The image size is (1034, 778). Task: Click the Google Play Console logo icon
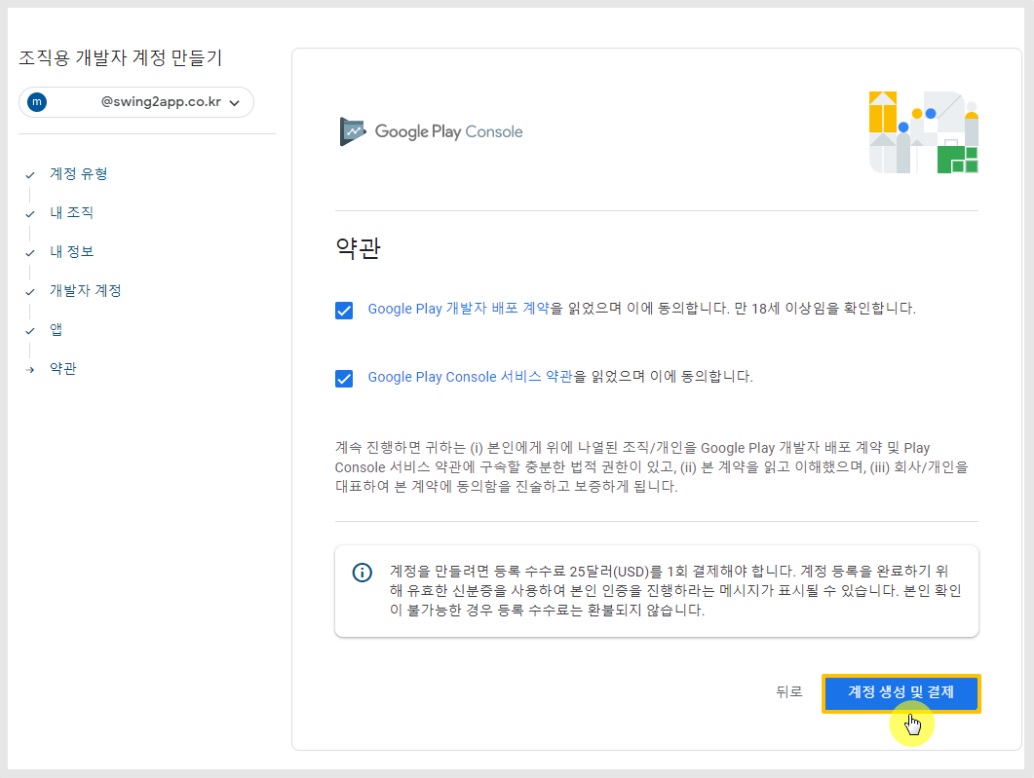point(353,131)
